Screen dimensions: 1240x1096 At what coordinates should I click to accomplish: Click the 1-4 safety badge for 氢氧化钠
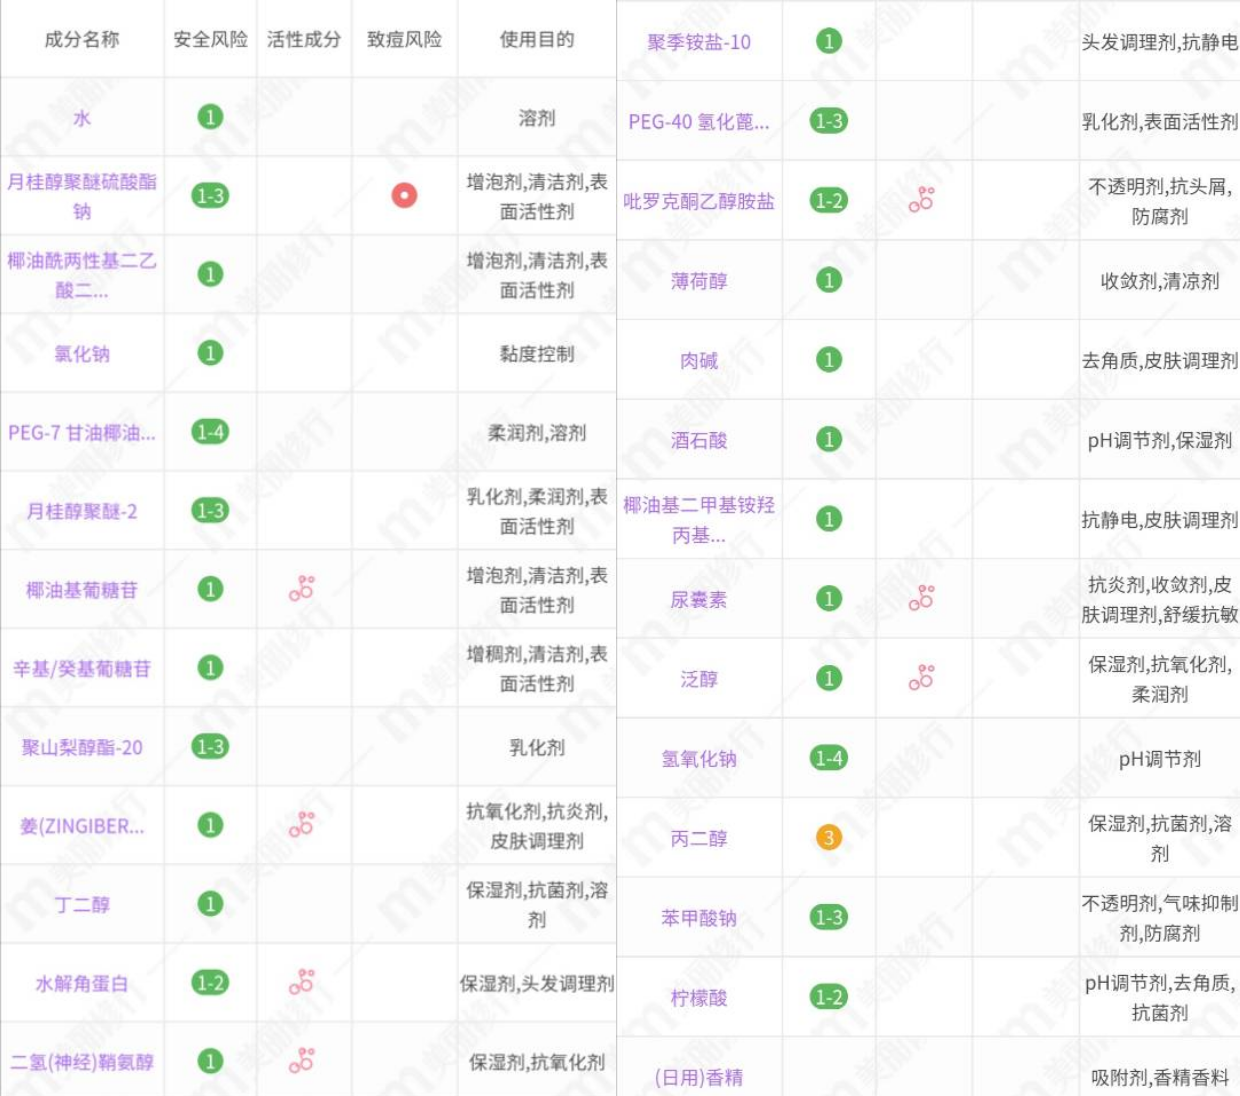pyautogui.click(x=828, y=758)
